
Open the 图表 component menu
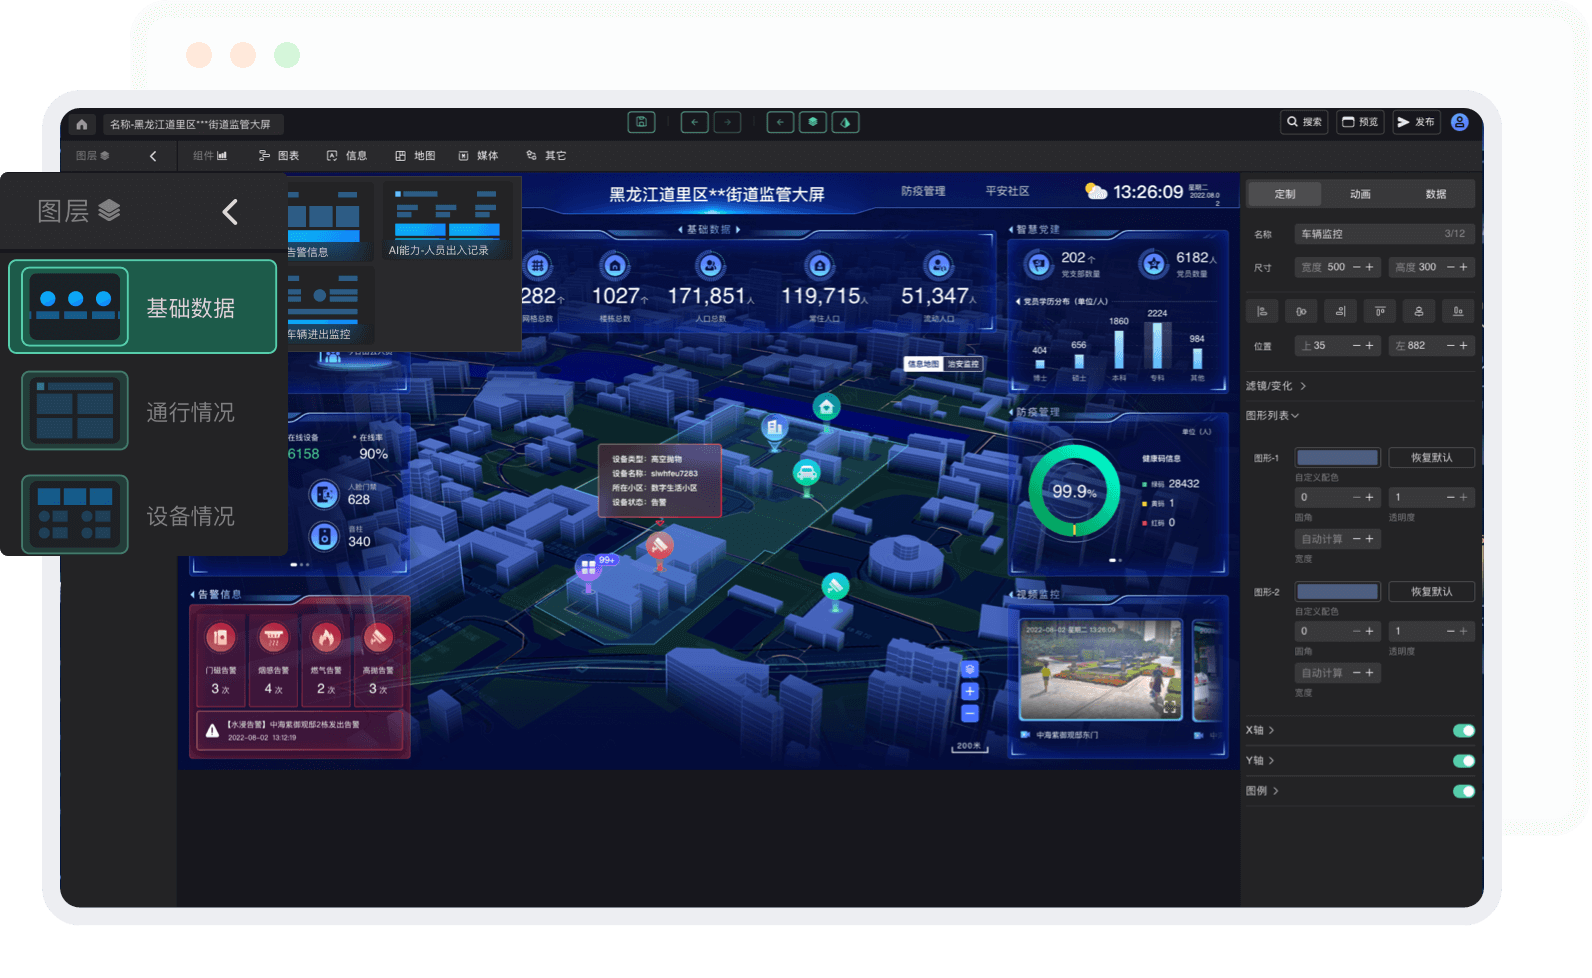pos(279,156)
